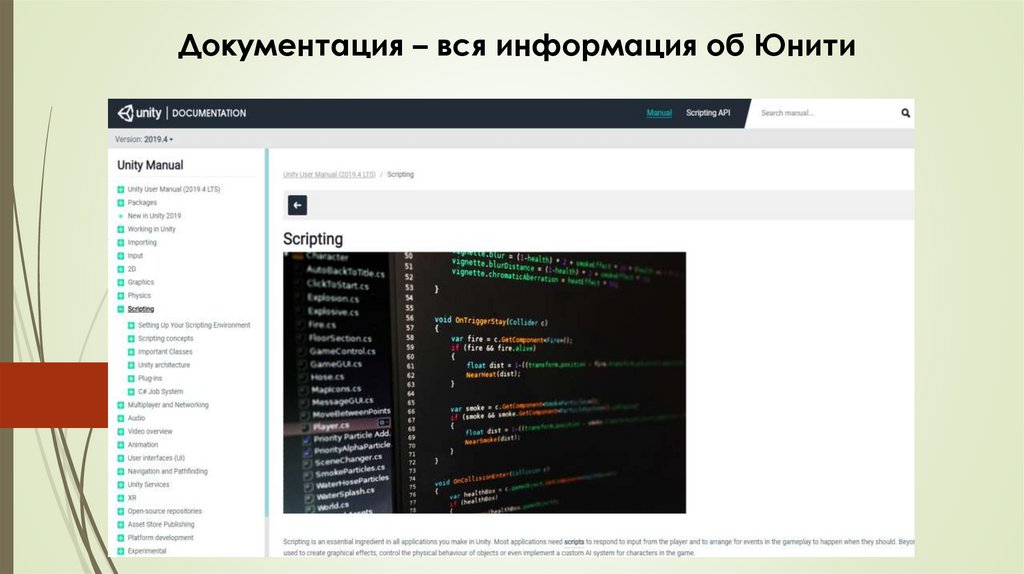The width and height of the screenshot is (1024, 574).
Task: Open the Asset Store Publishing link
Action: [161, 524]
